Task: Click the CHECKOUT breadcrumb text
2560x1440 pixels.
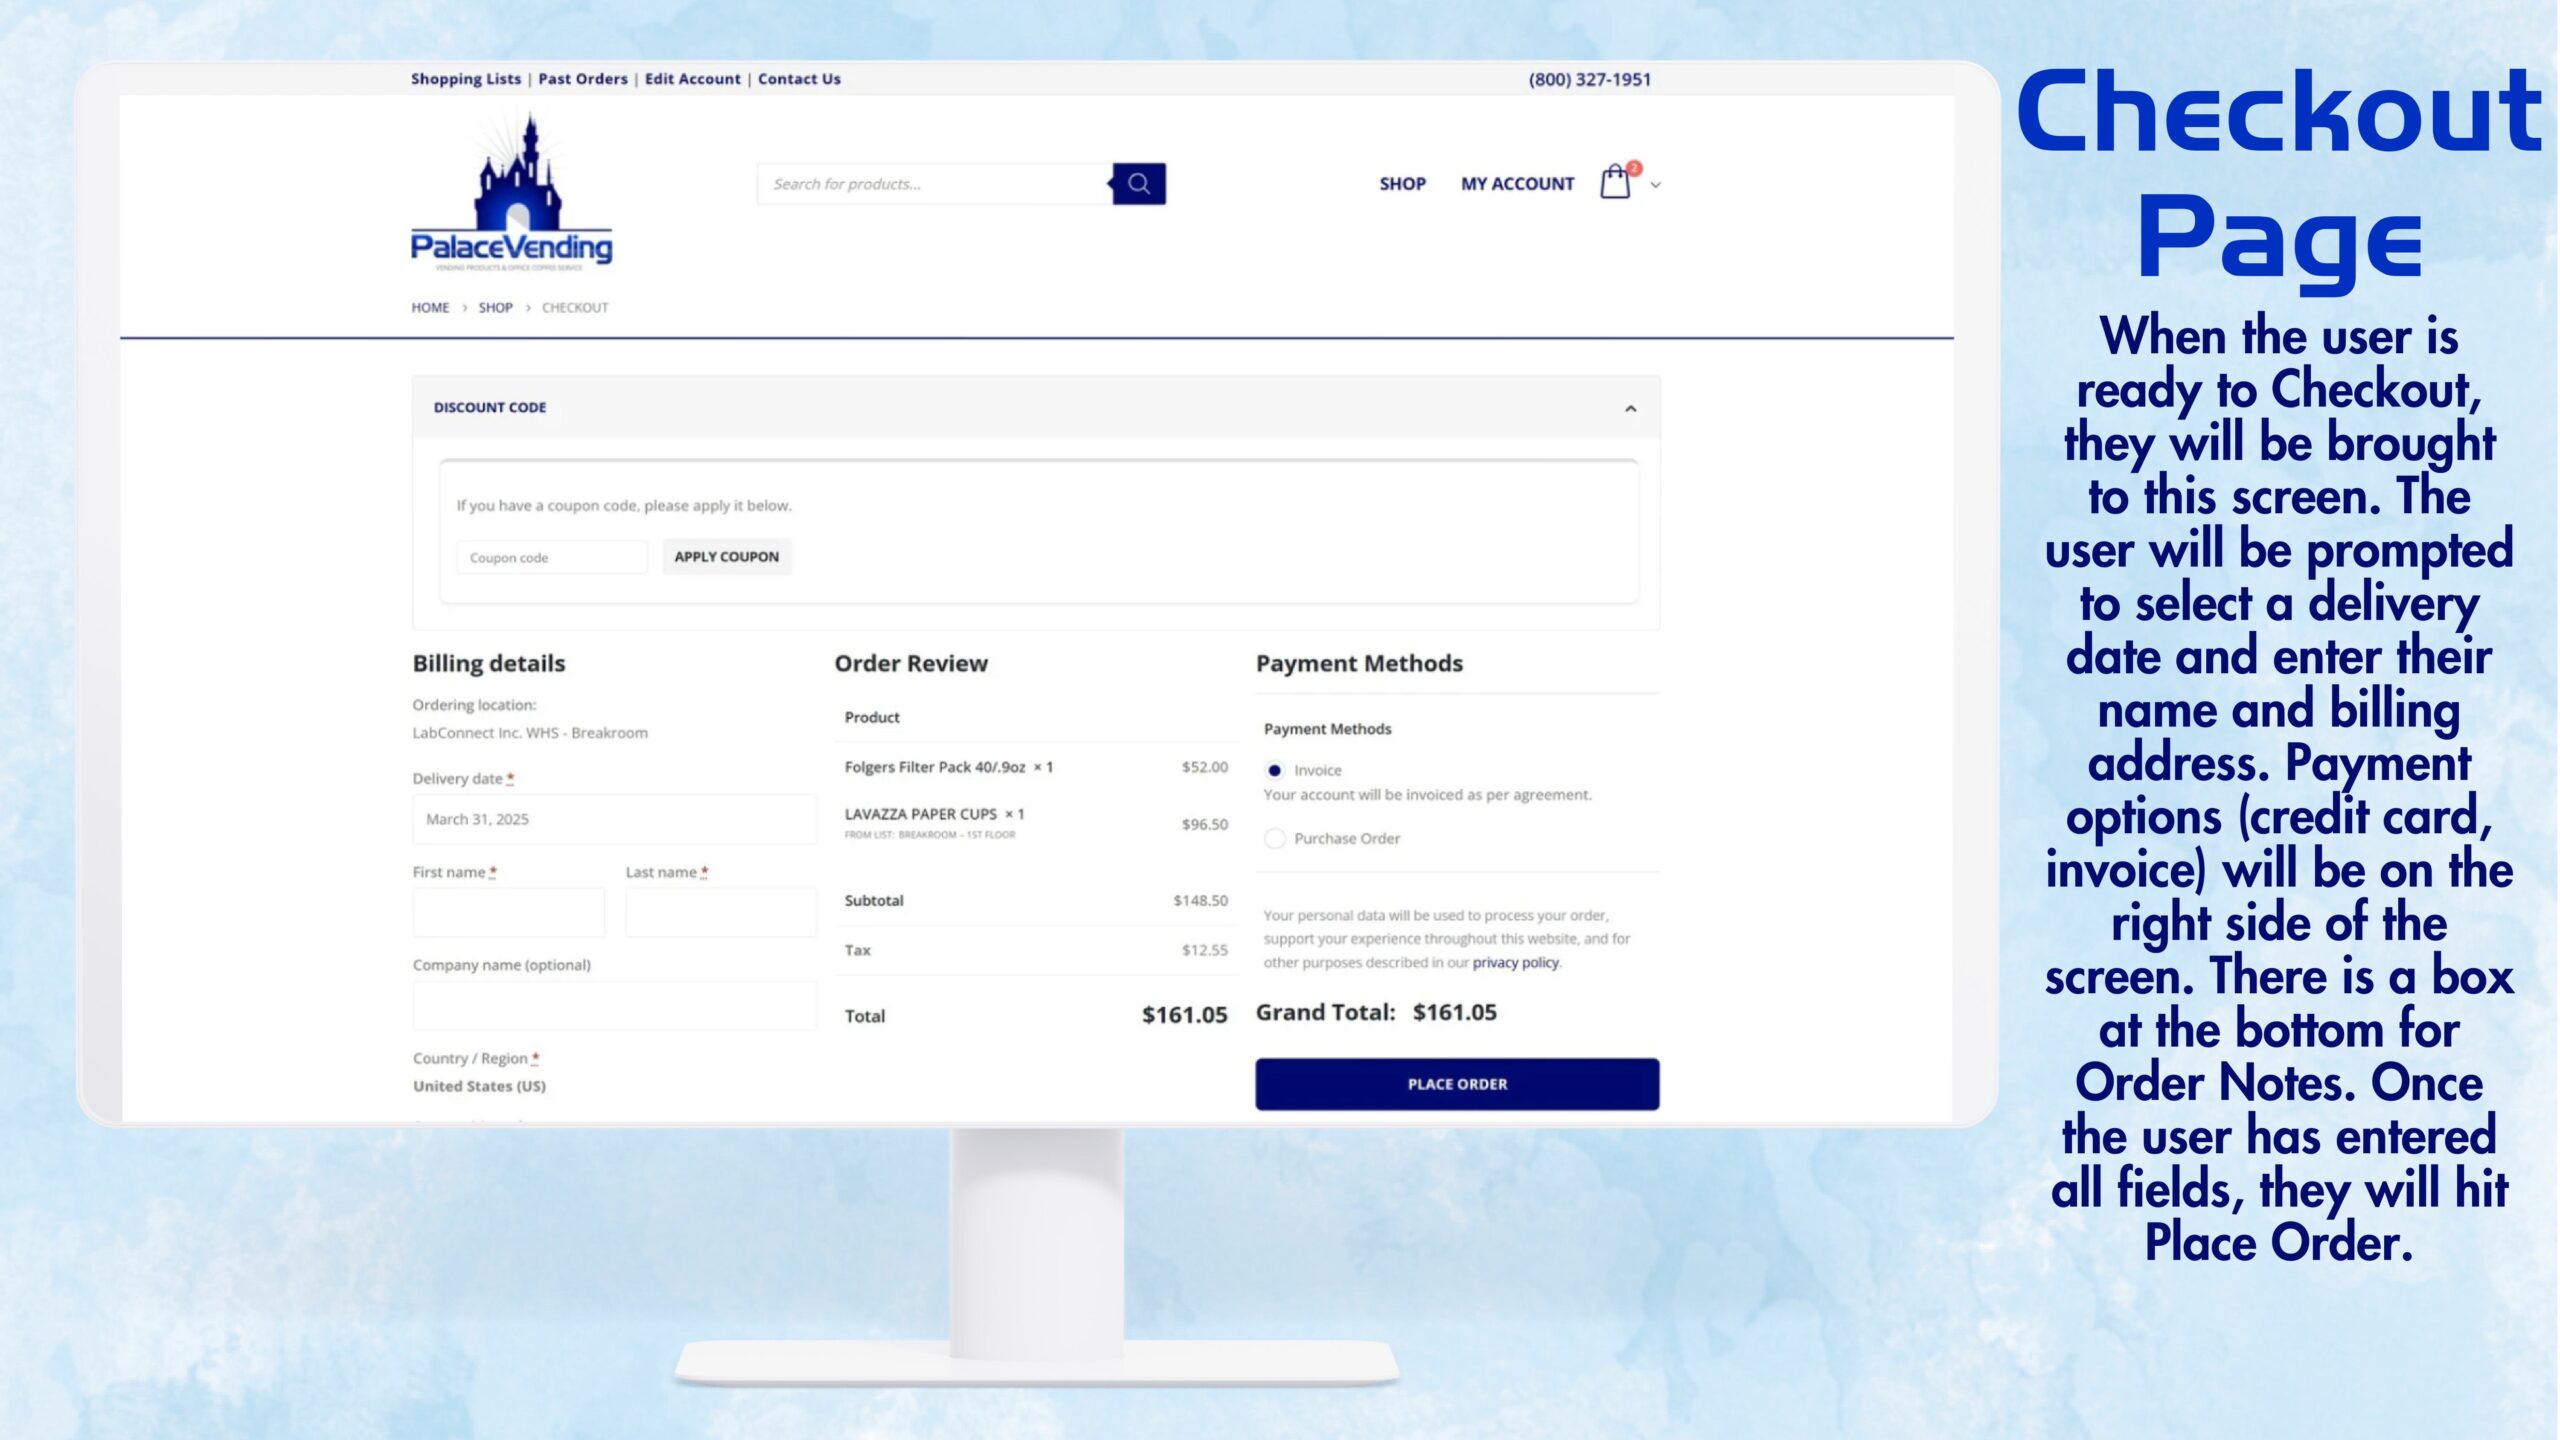Action: 575,307
